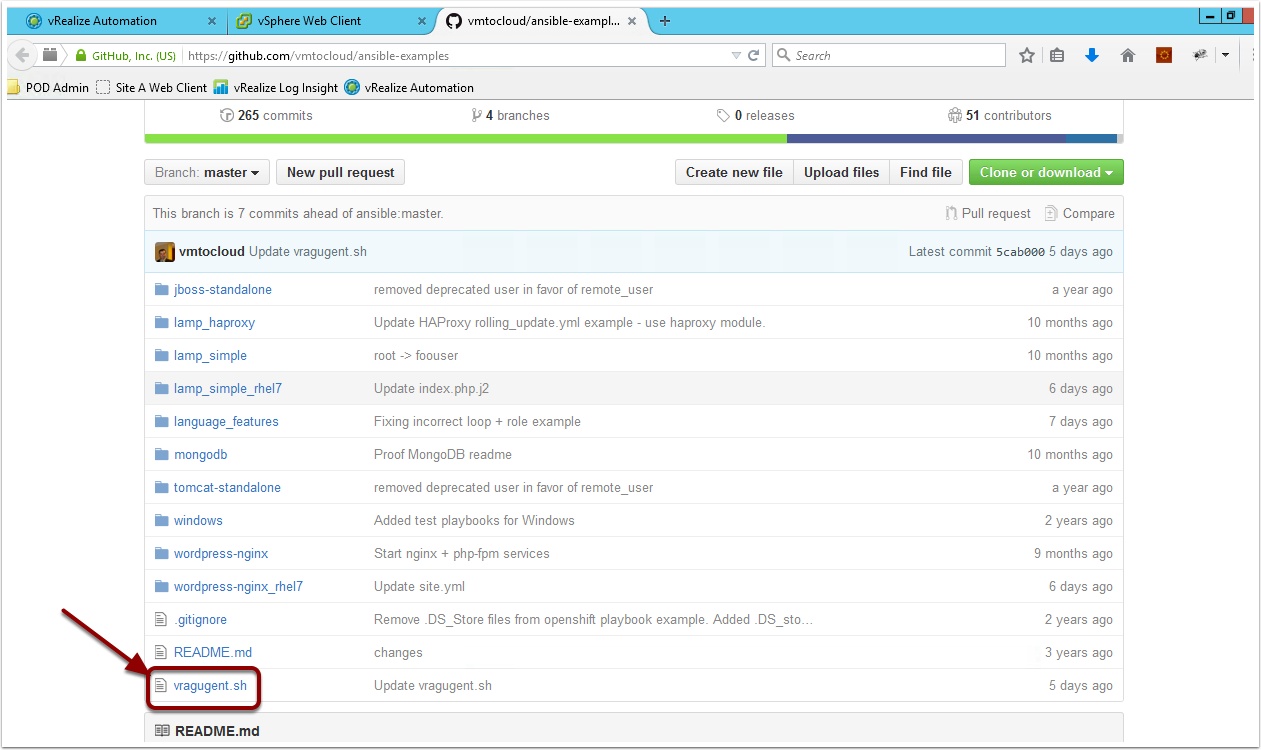
Task: Close the vRealize Automation tab
Action: (x=211, y=21)
